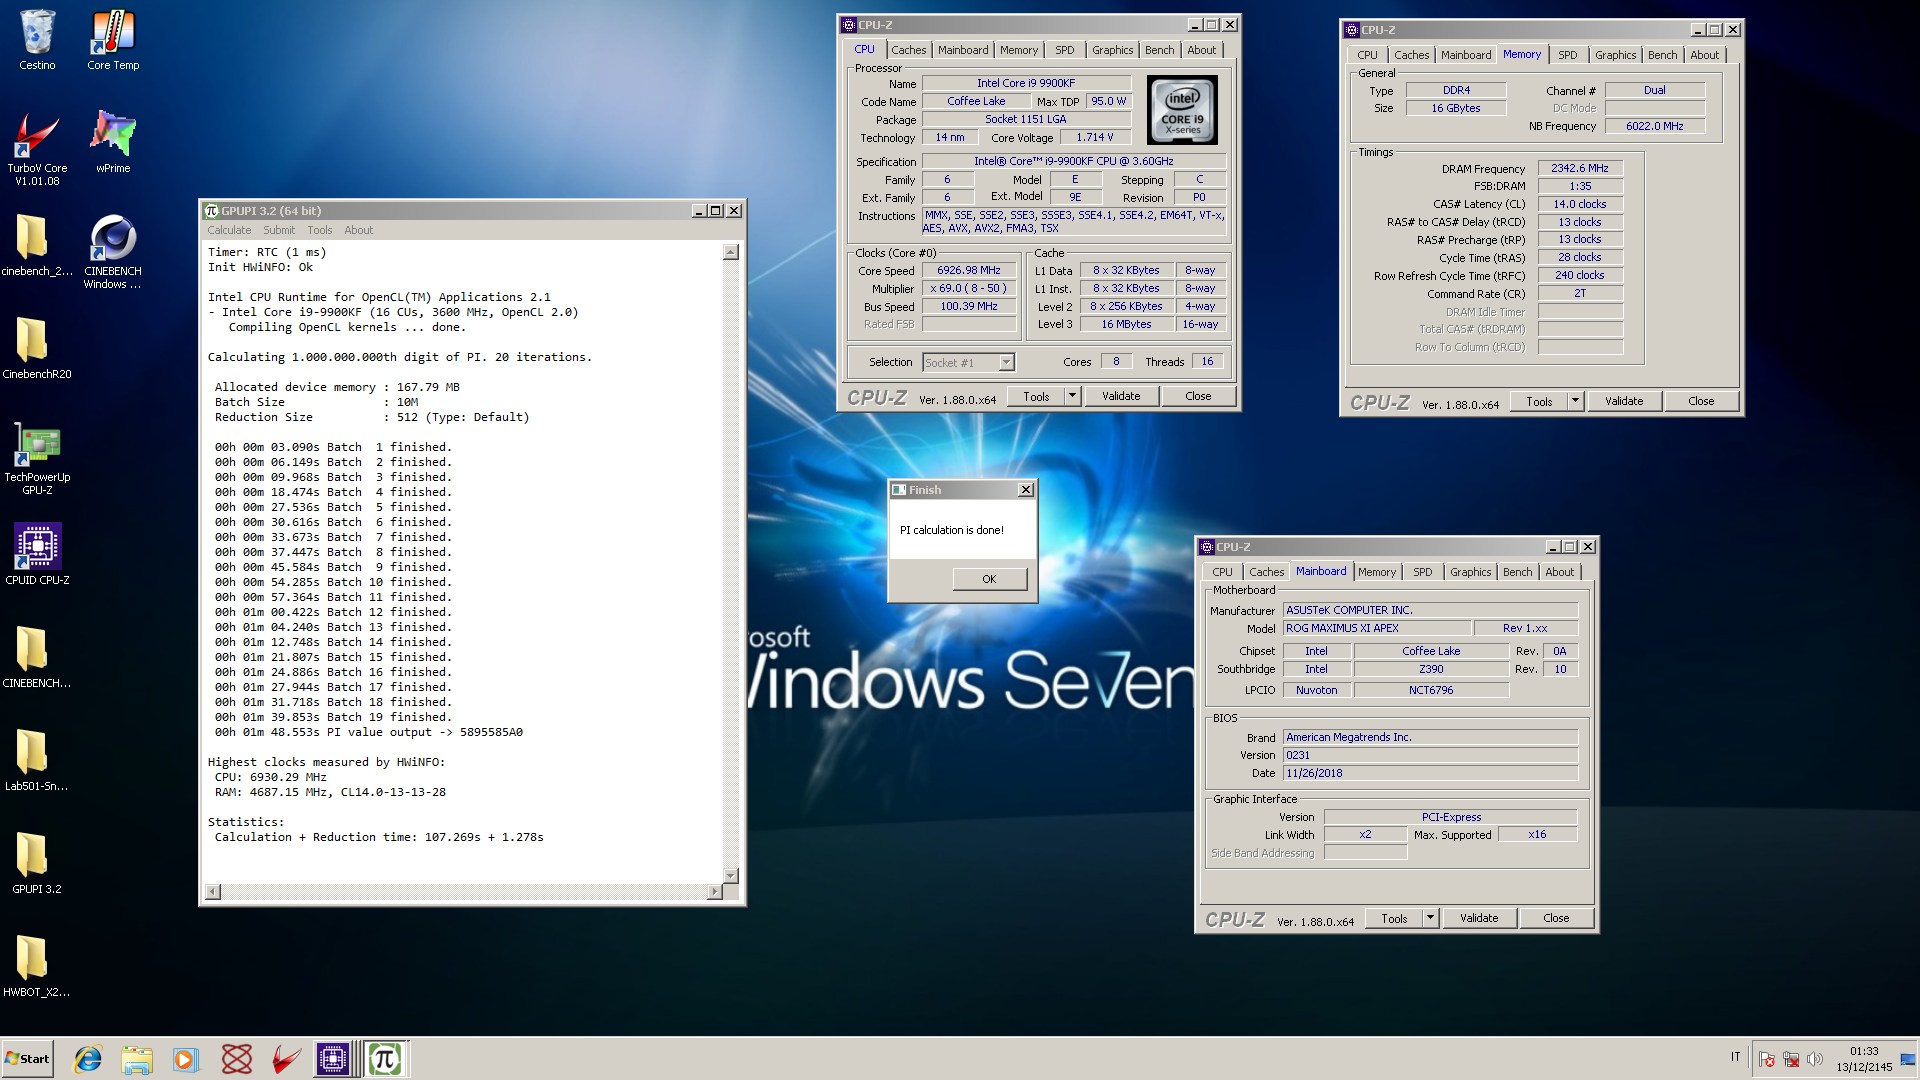Click OK in the Finish dialog
Image resolution: width=1920 pixels, height=1080 pixels.
click(x=989, y=579)
